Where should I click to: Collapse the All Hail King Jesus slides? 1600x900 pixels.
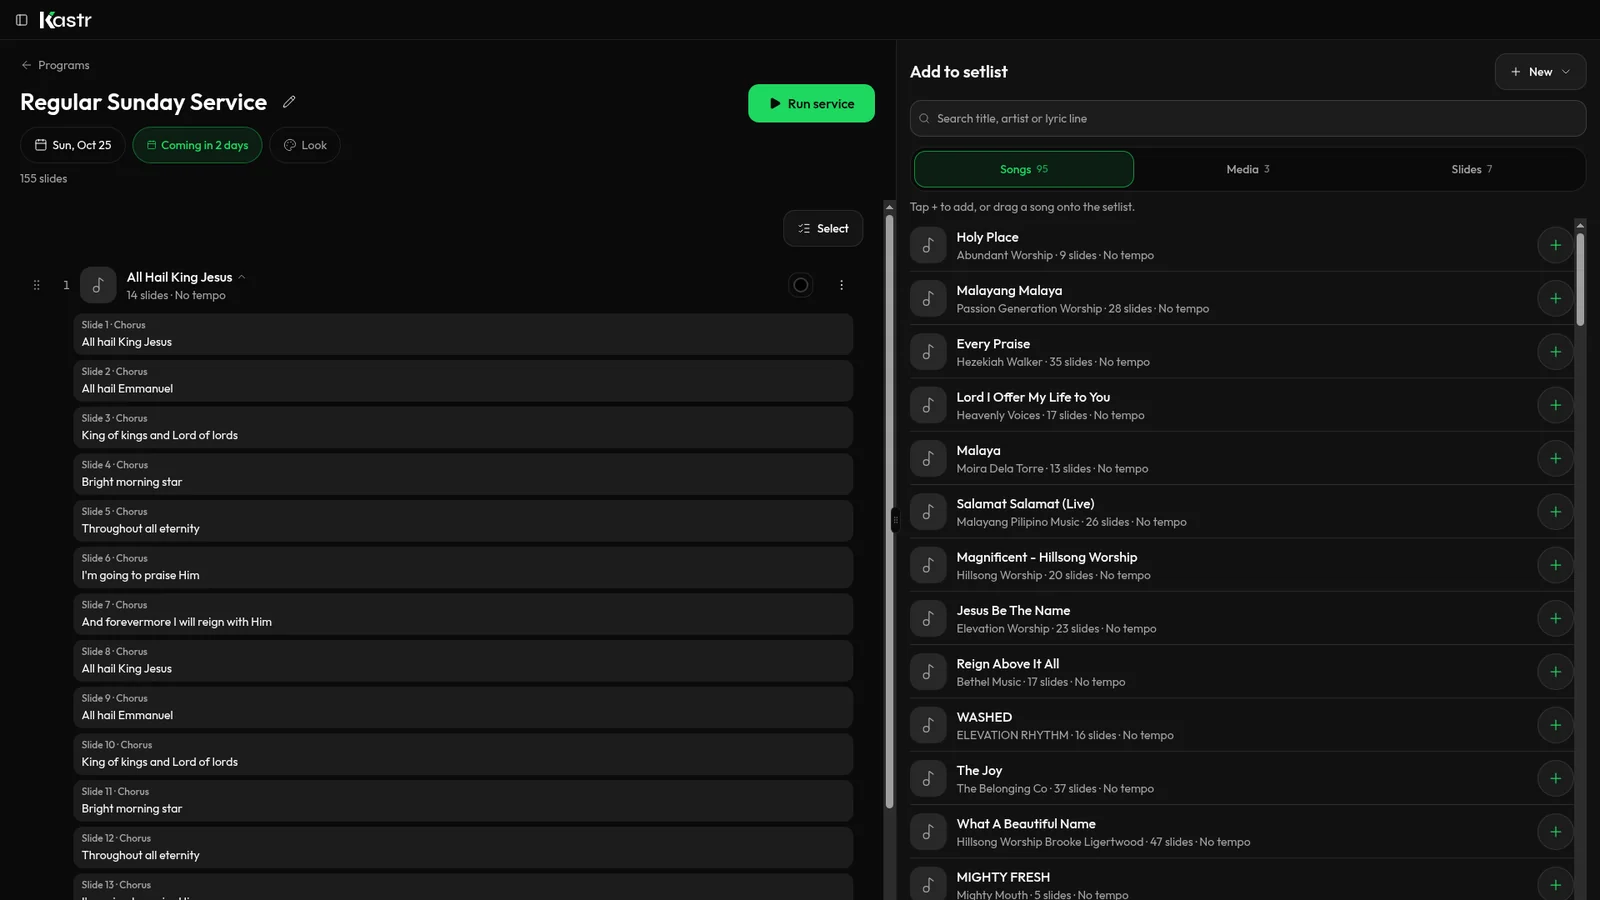[241, 277]
